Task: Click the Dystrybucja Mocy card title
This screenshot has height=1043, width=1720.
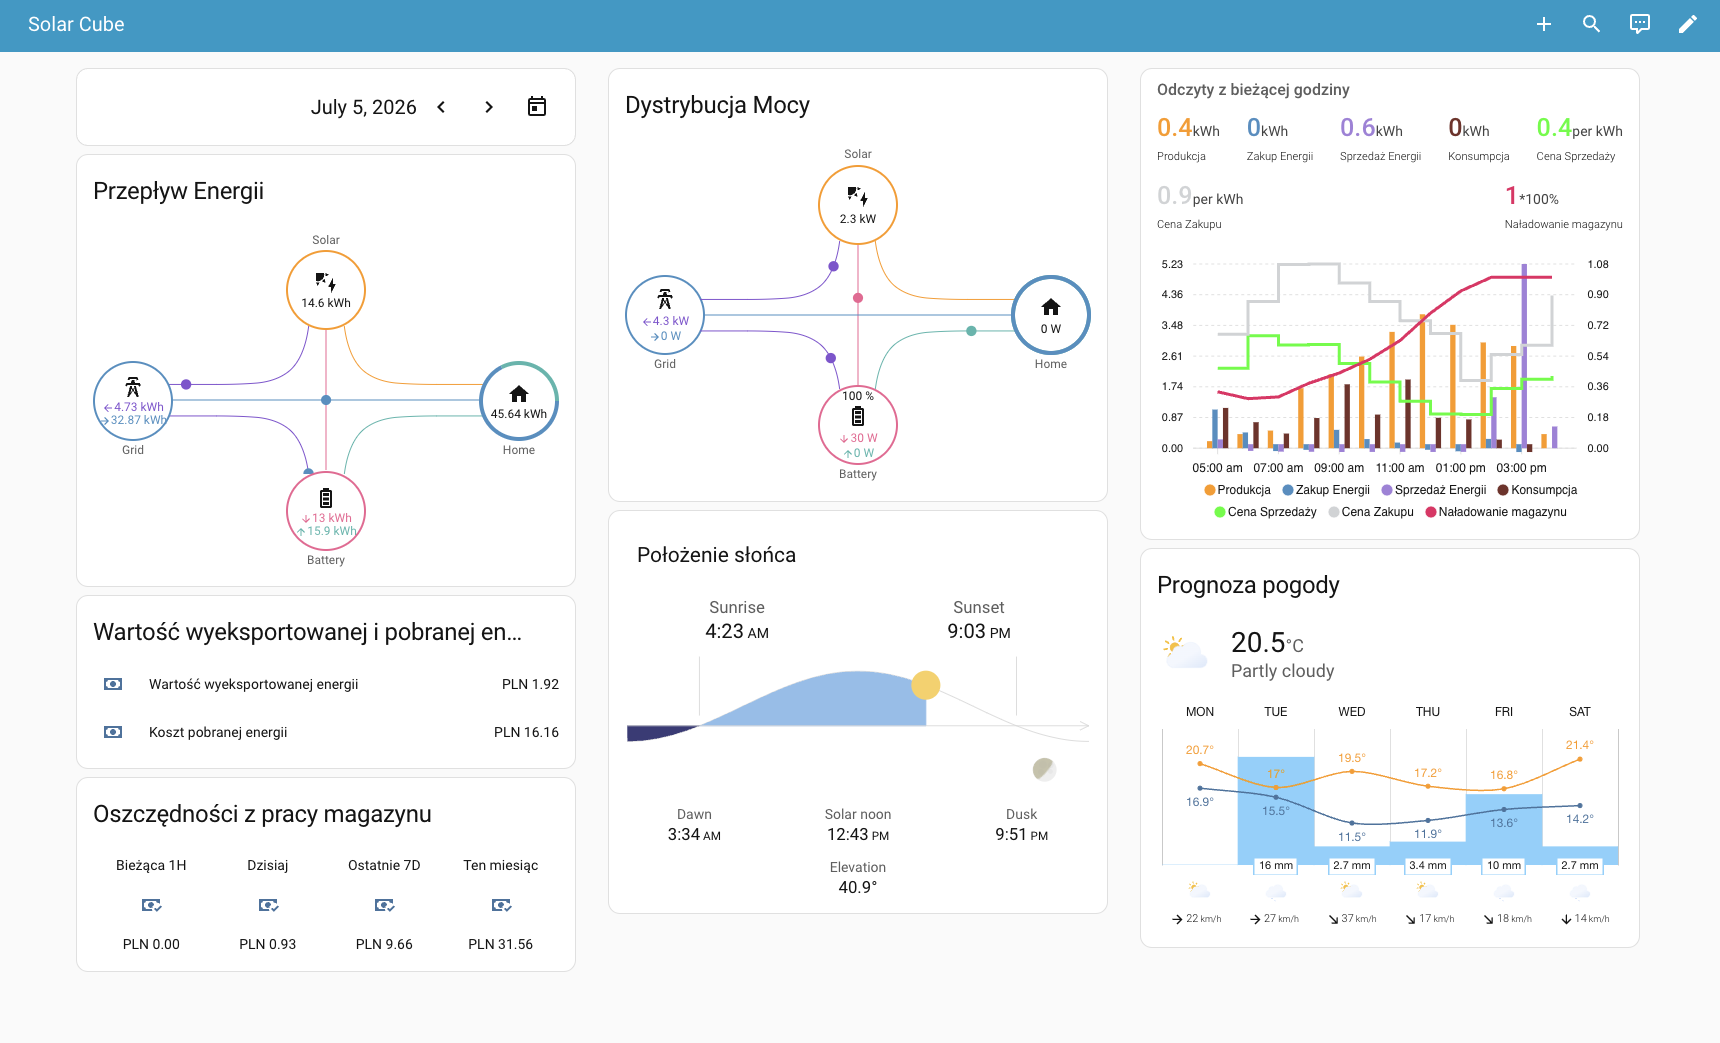Action: click(x=717, y=105)
